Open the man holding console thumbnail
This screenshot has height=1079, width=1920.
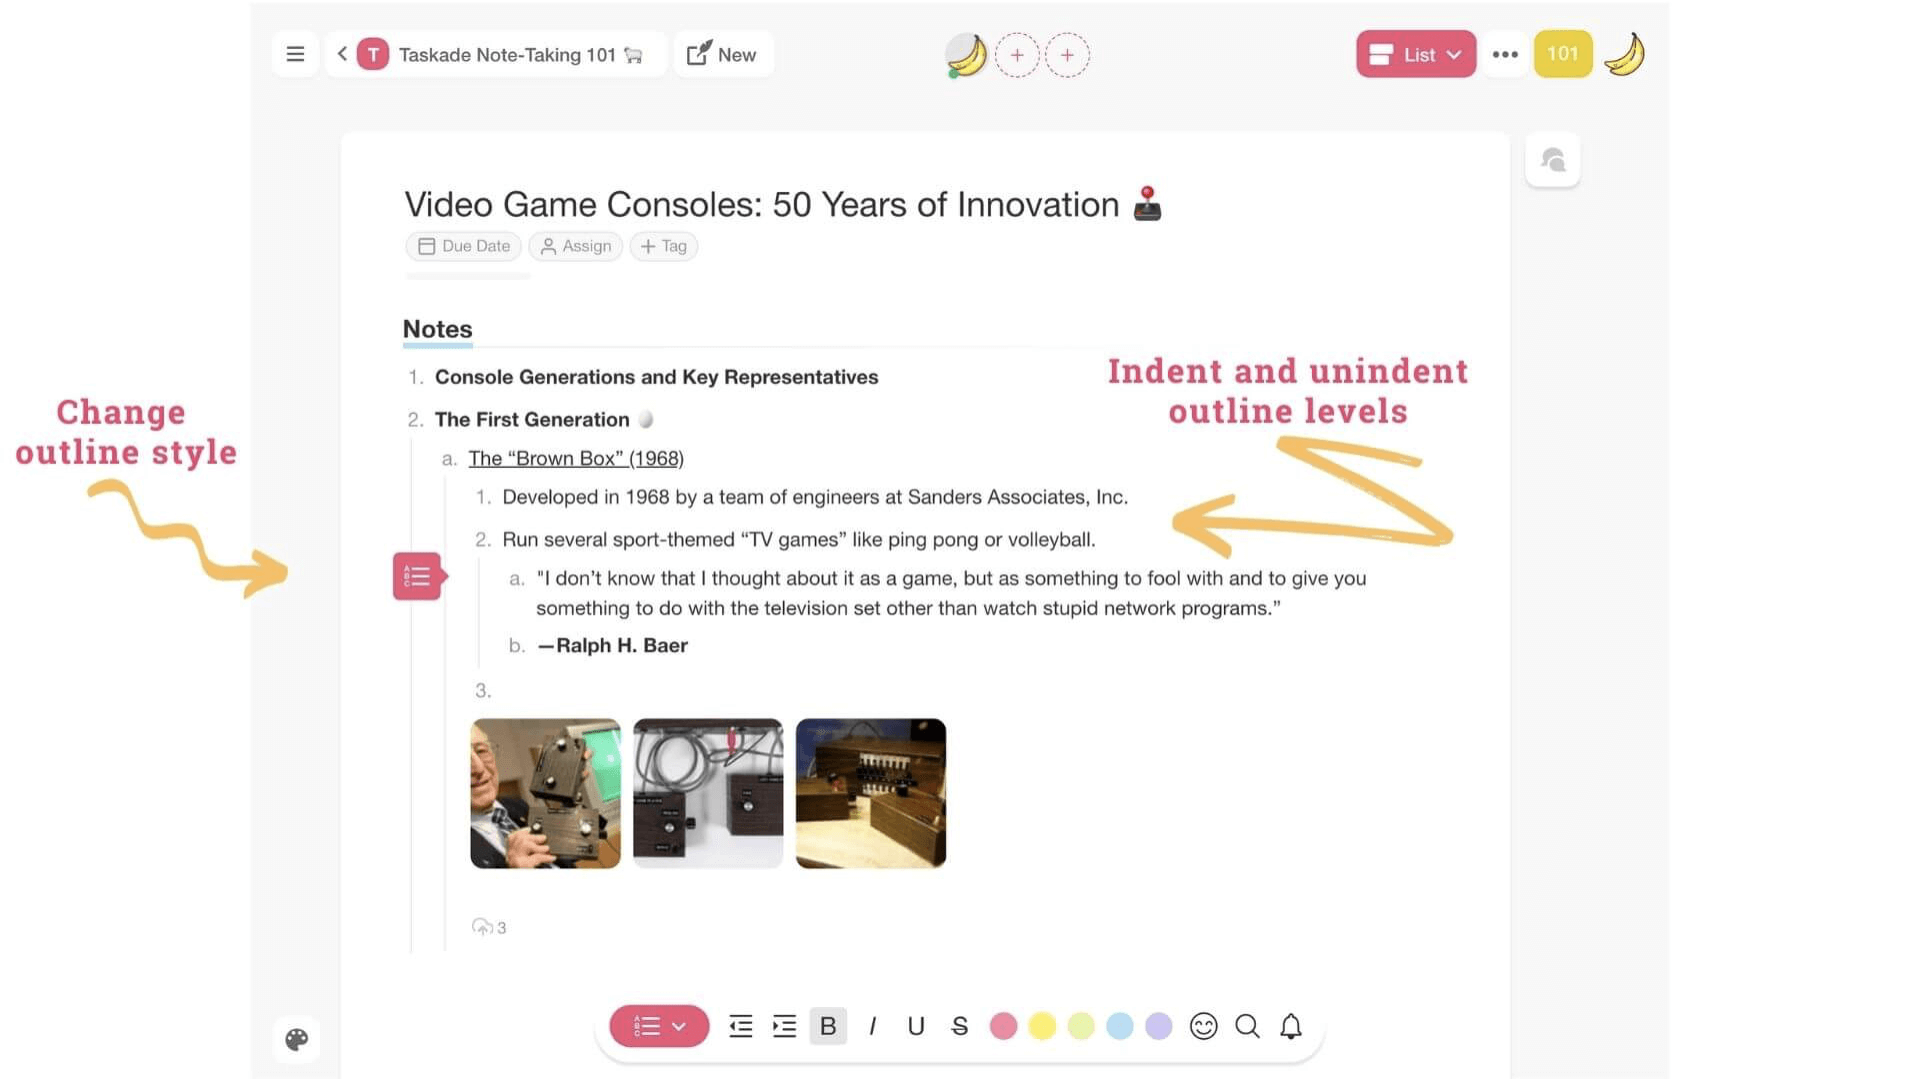(545, 793)
